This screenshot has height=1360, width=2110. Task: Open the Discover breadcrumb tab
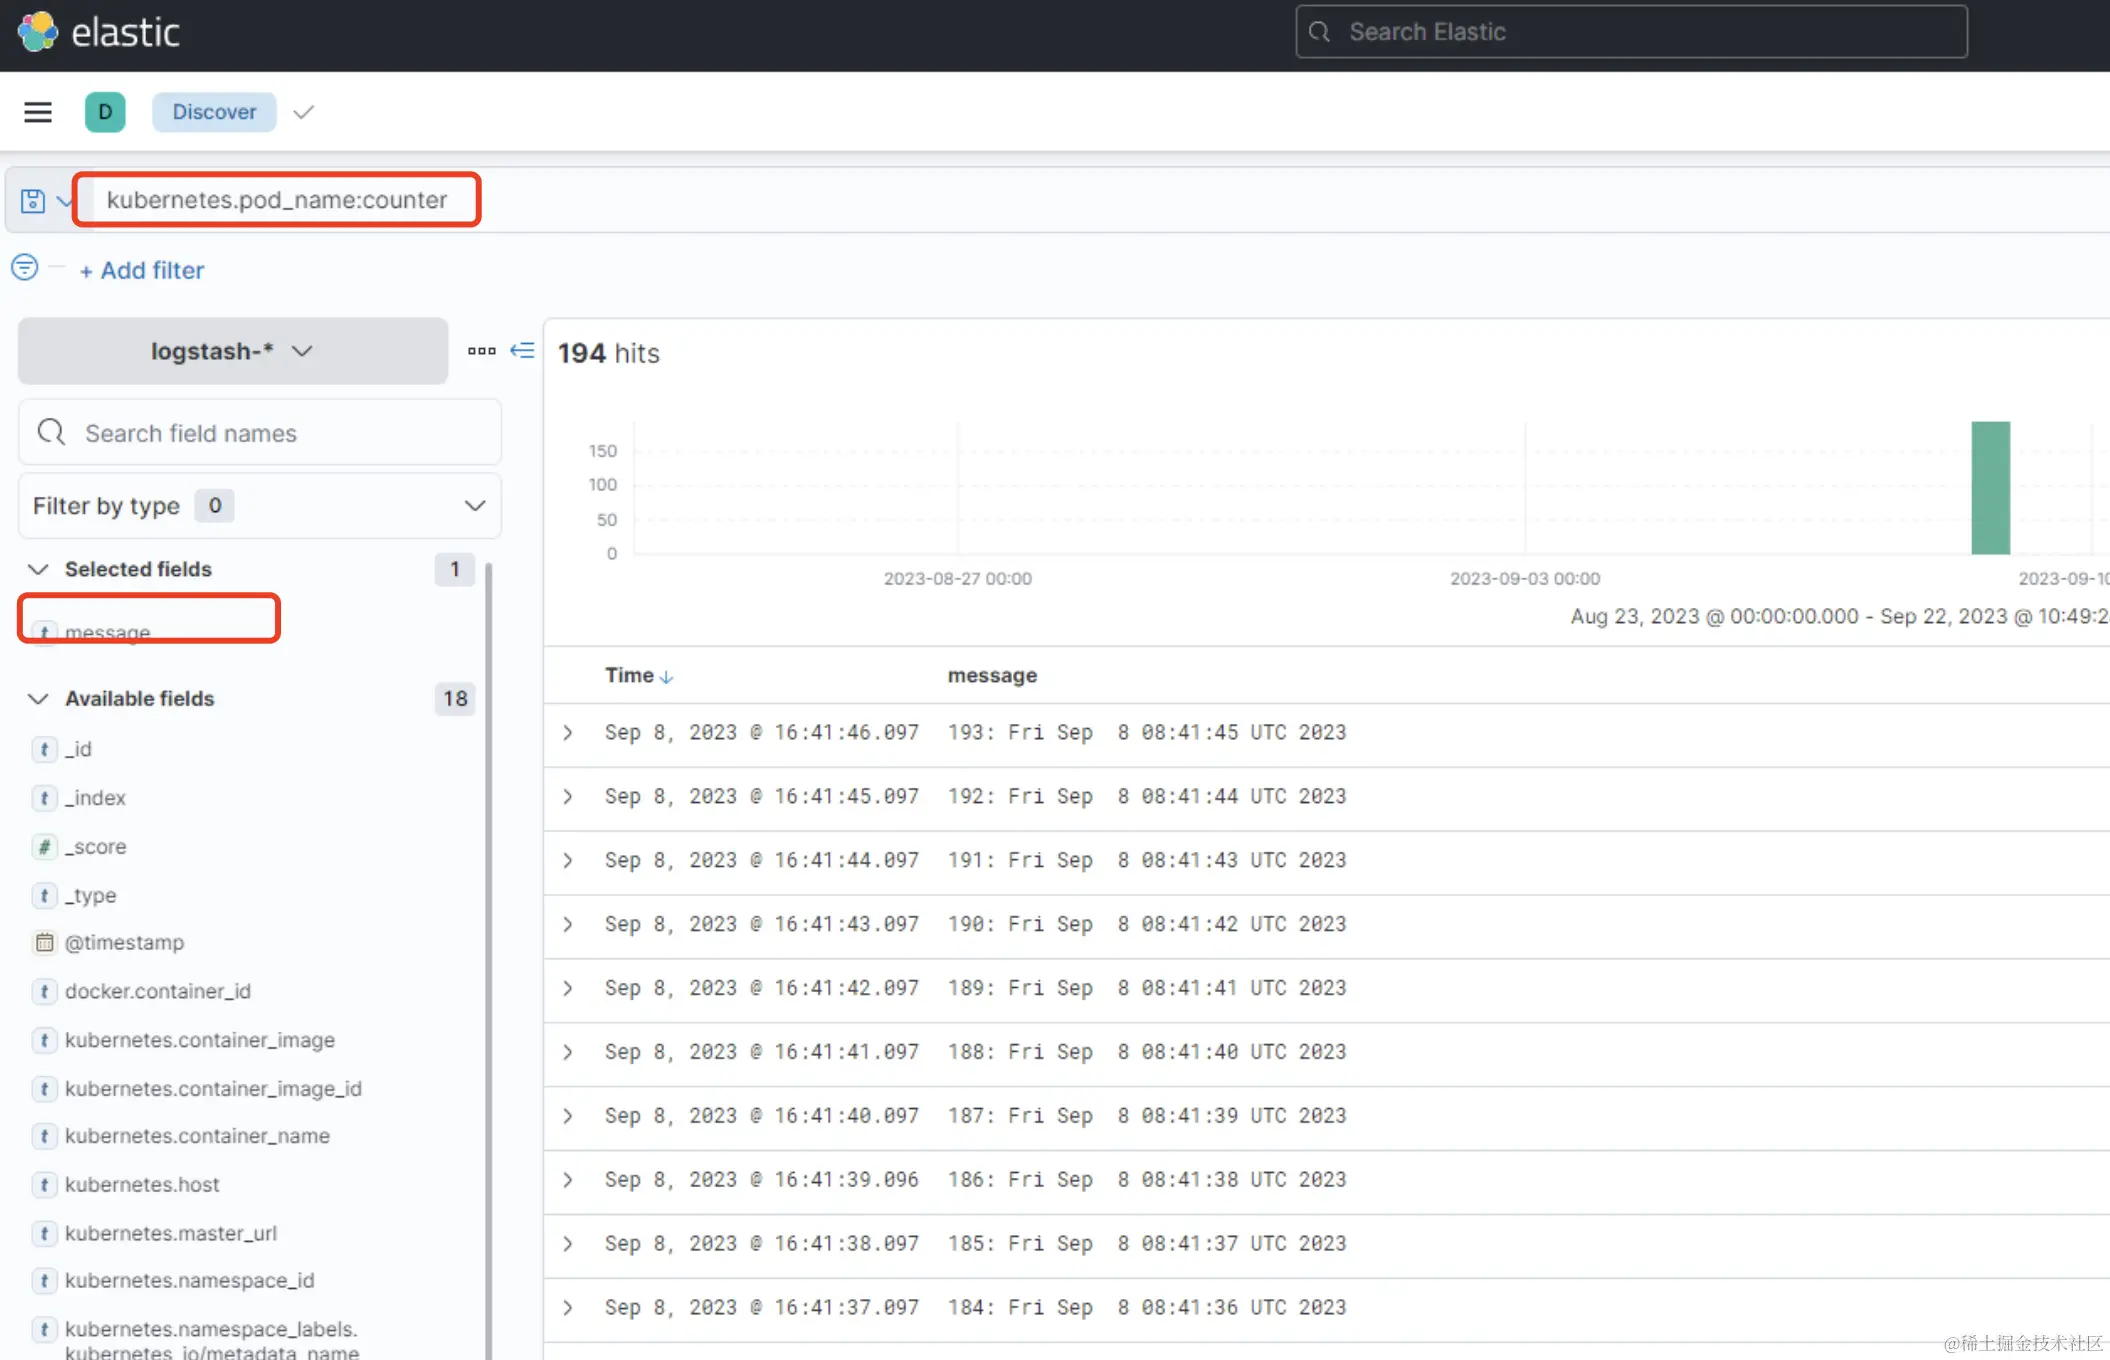click(x=214, y=112)
